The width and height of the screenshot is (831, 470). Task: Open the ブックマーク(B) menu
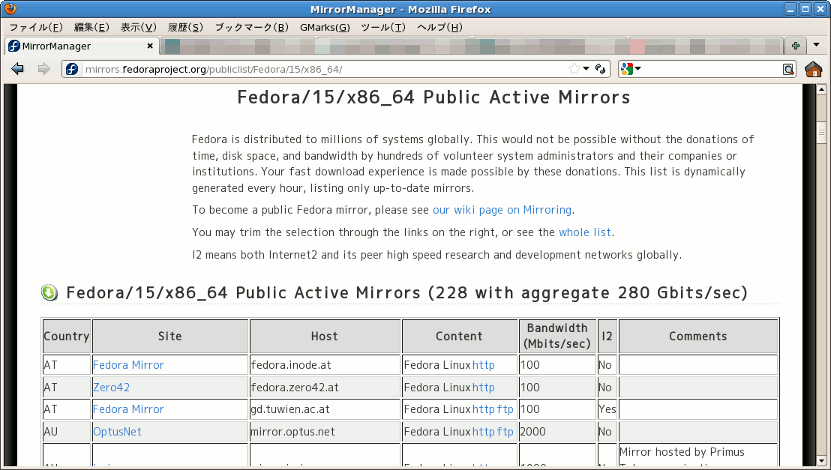(251, 27)
